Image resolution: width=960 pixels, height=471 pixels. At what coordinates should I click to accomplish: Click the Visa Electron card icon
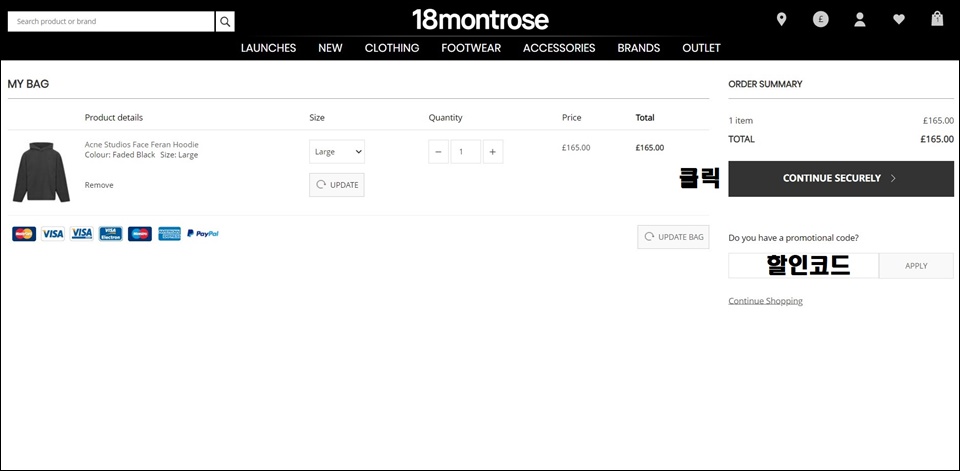111,233
